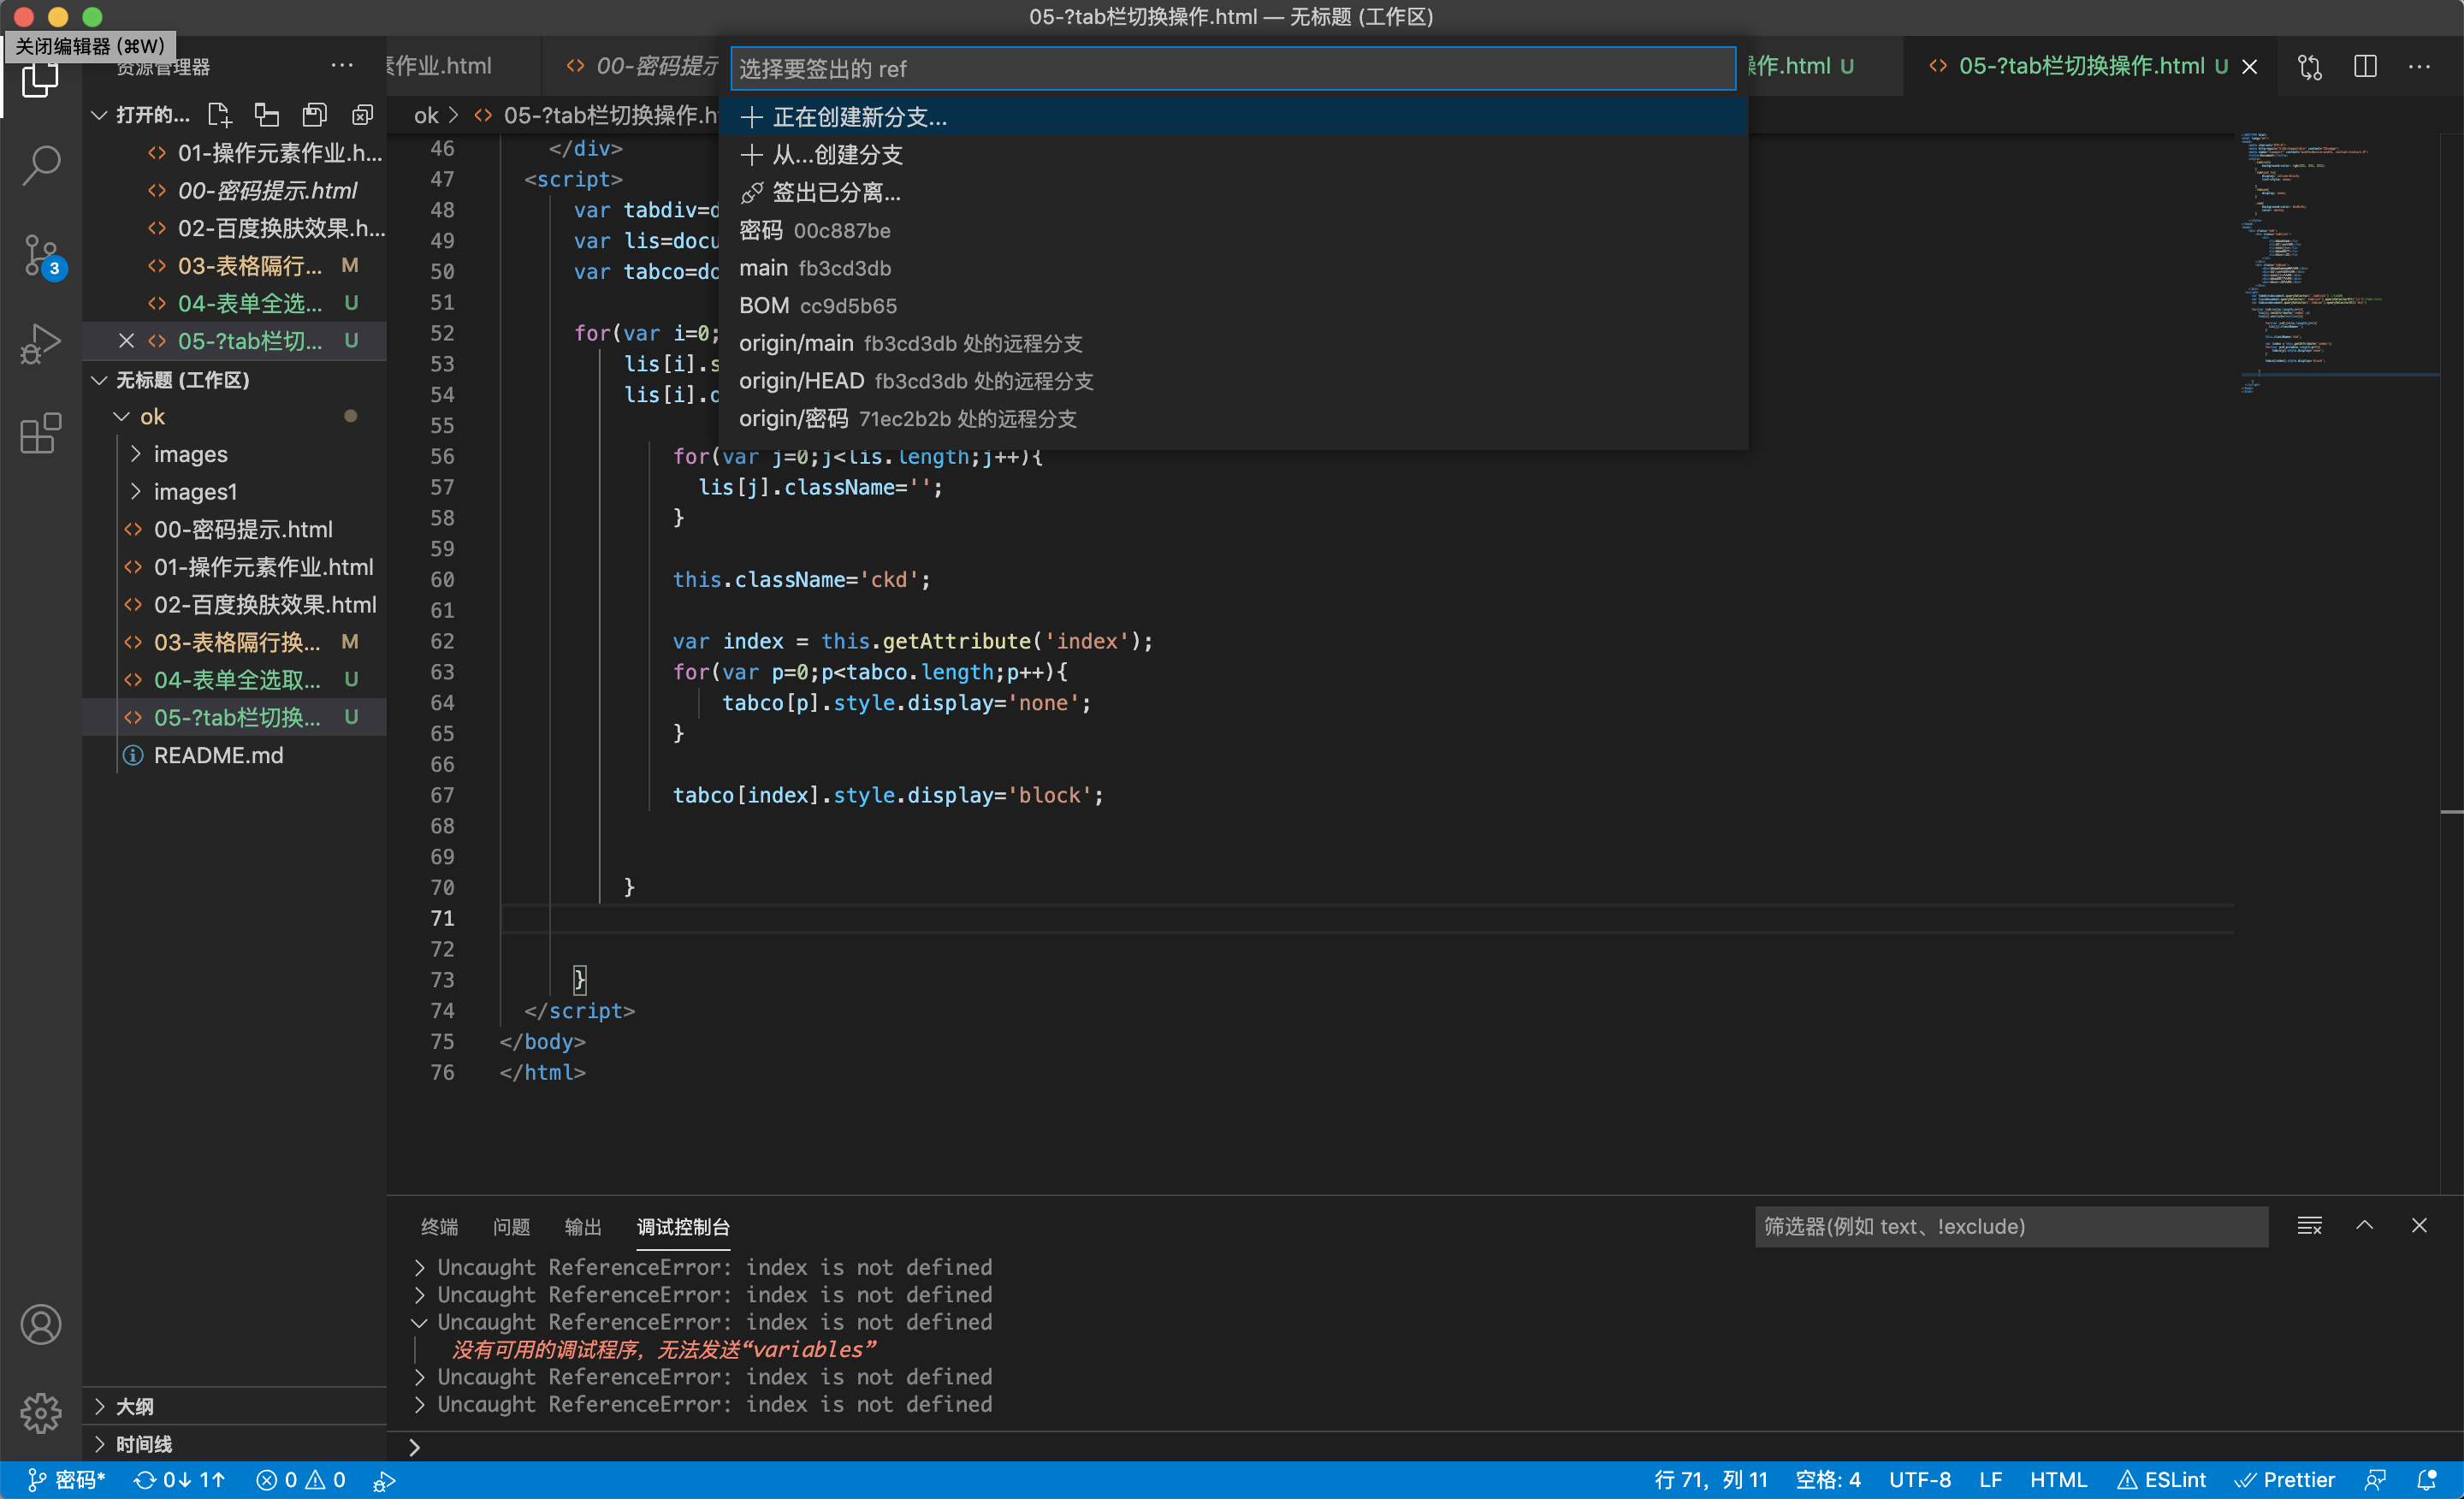The width and height of the screenshot is (2464, 1499).
Task: Open the Explorer activity bar icon
Action: point(40,78)
